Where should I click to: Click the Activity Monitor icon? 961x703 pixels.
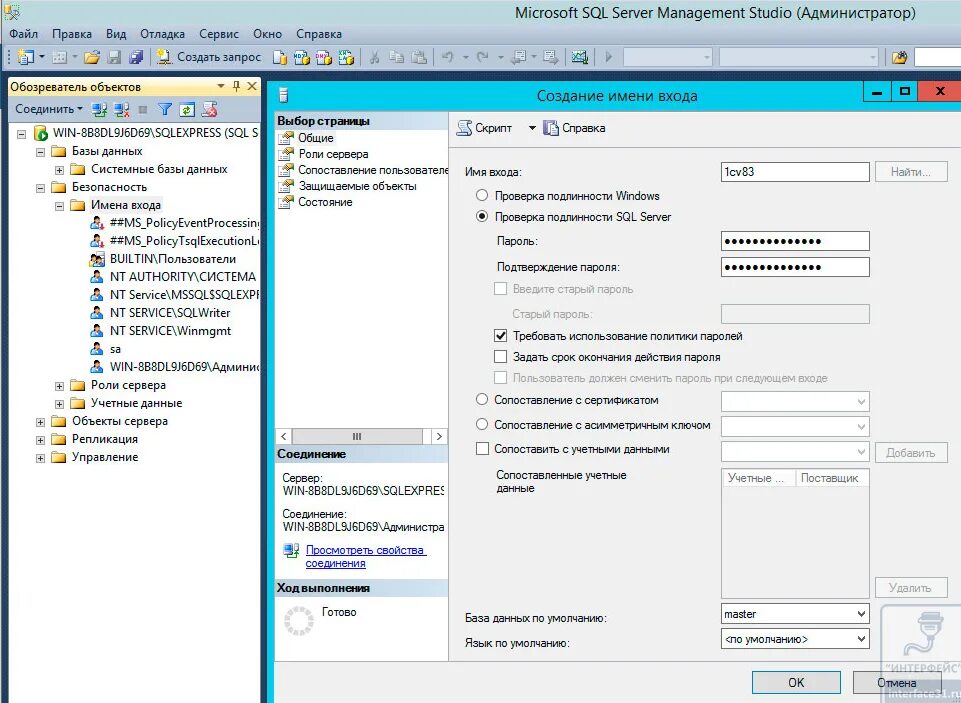point(580,57)
